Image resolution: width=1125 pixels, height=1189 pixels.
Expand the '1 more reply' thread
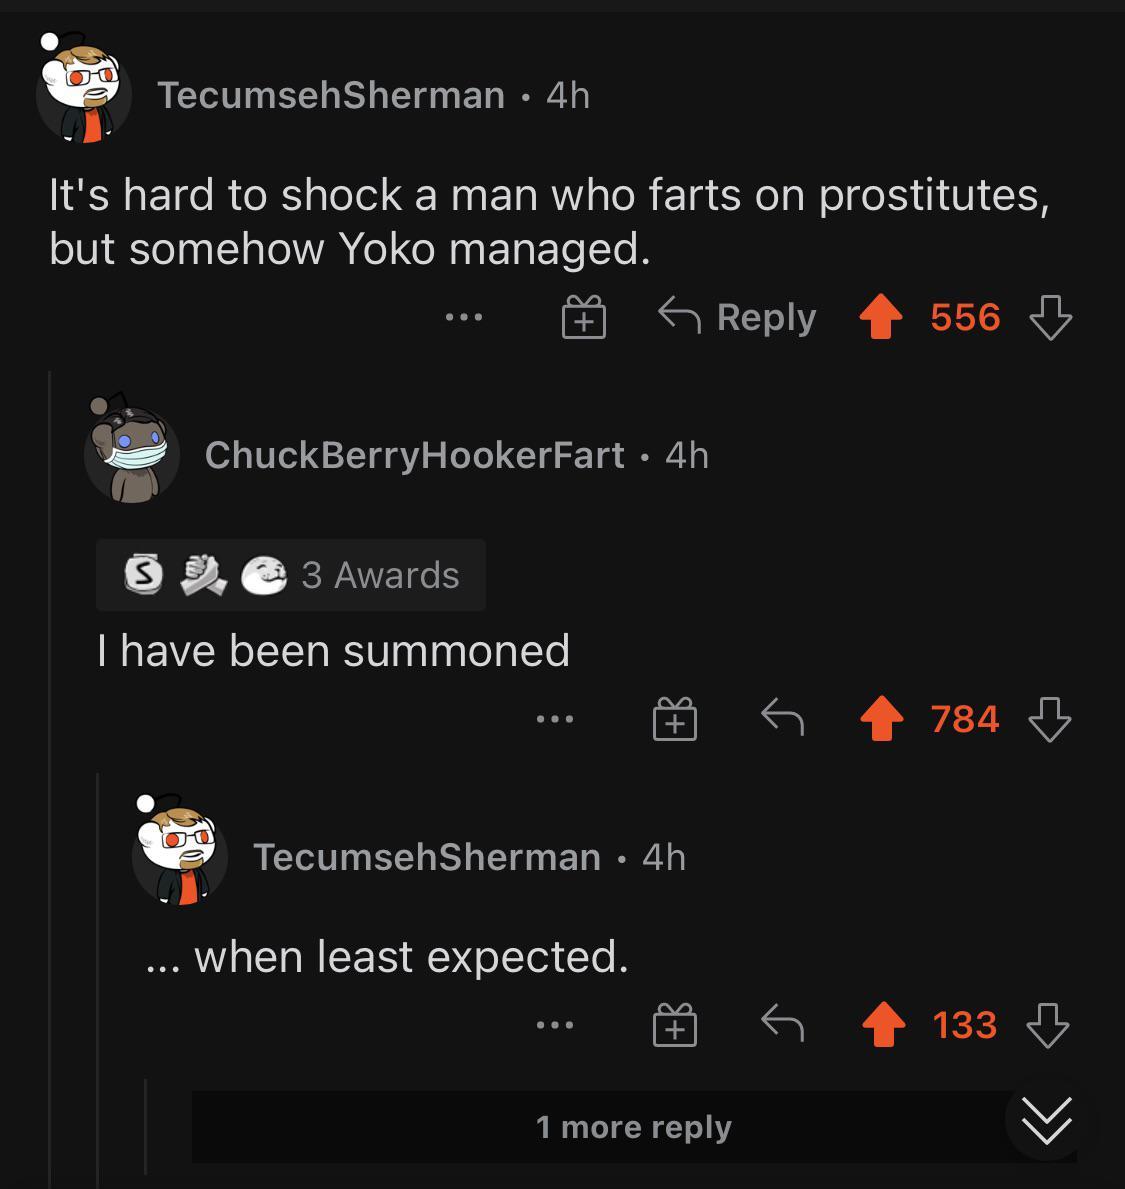pos(634,1127)
